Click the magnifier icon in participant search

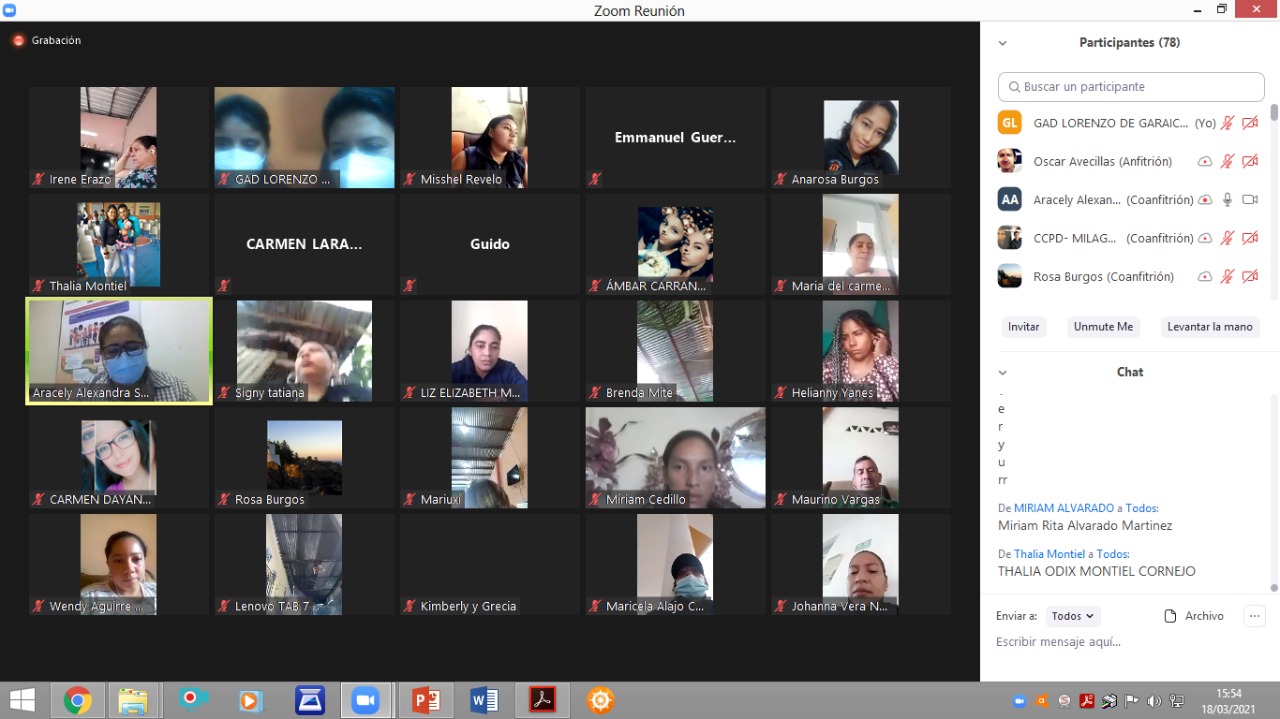(x=1014, y=87)
